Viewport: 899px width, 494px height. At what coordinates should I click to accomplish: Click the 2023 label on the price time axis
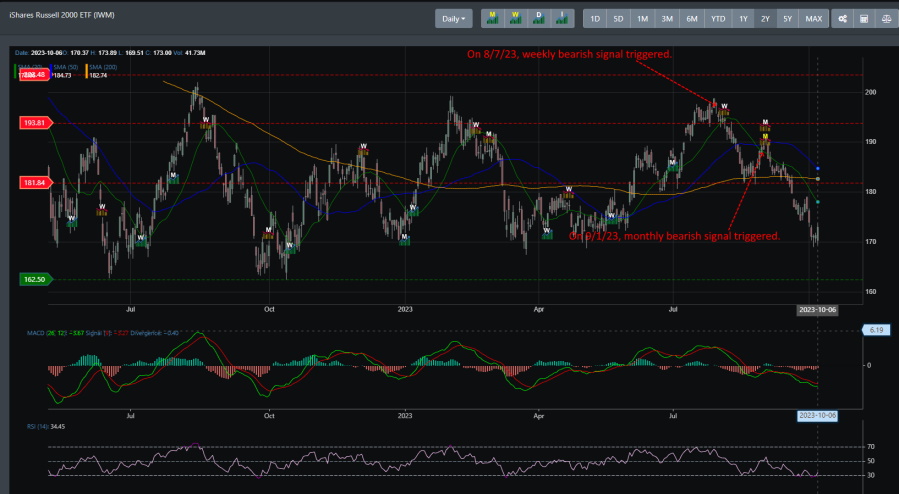point(405,309)
